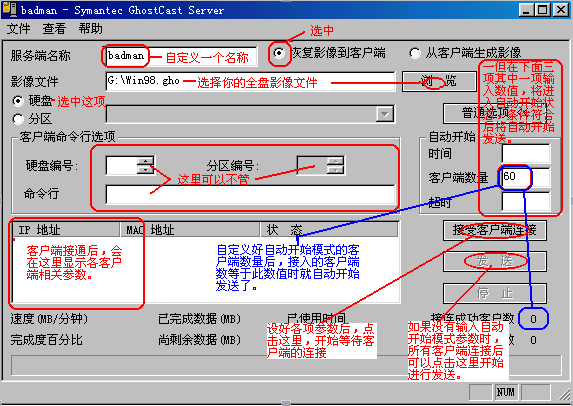Click the 停止 button

tap(495, 293)
